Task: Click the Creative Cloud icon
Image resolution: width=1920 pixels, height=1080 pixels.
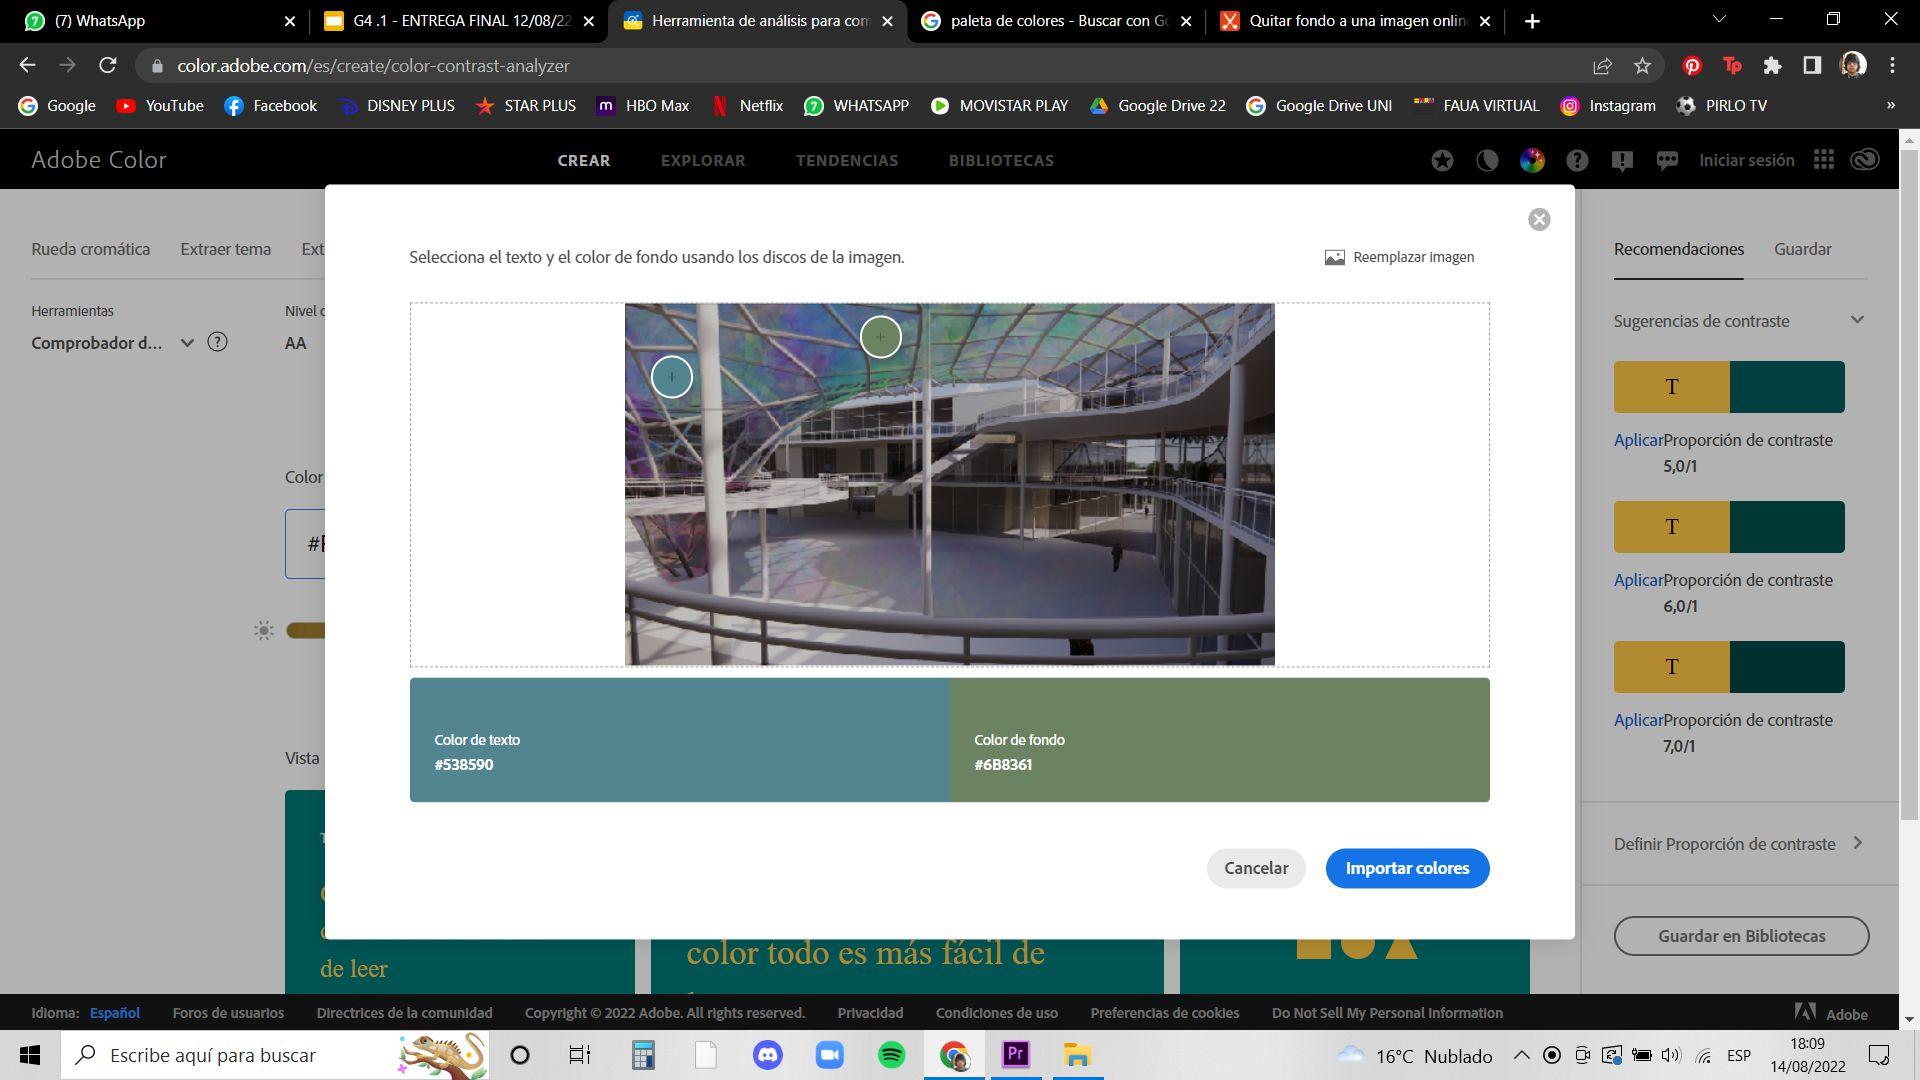Action: tap(1865, 160)
